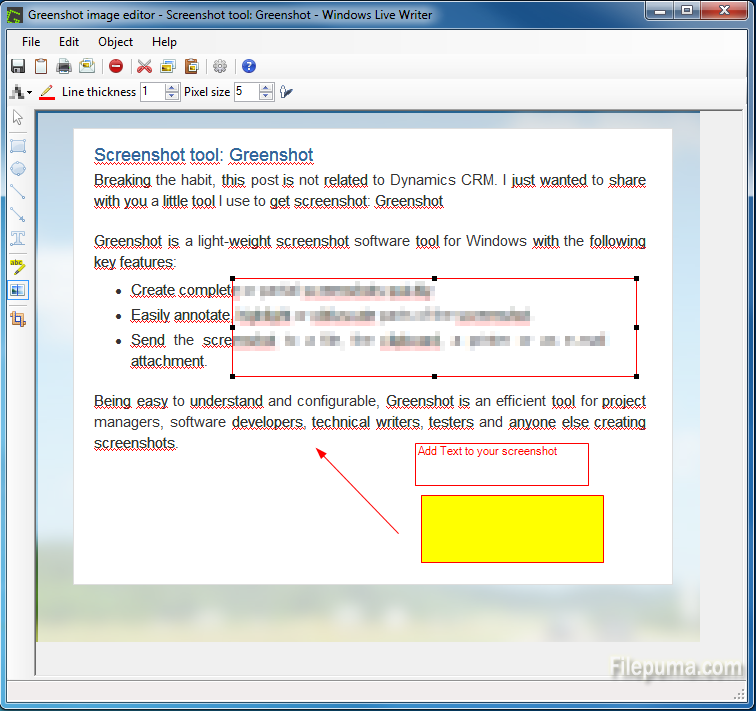
Task: Copy image to clipboard via toolbar icon
Action: (x=40, y=66)
